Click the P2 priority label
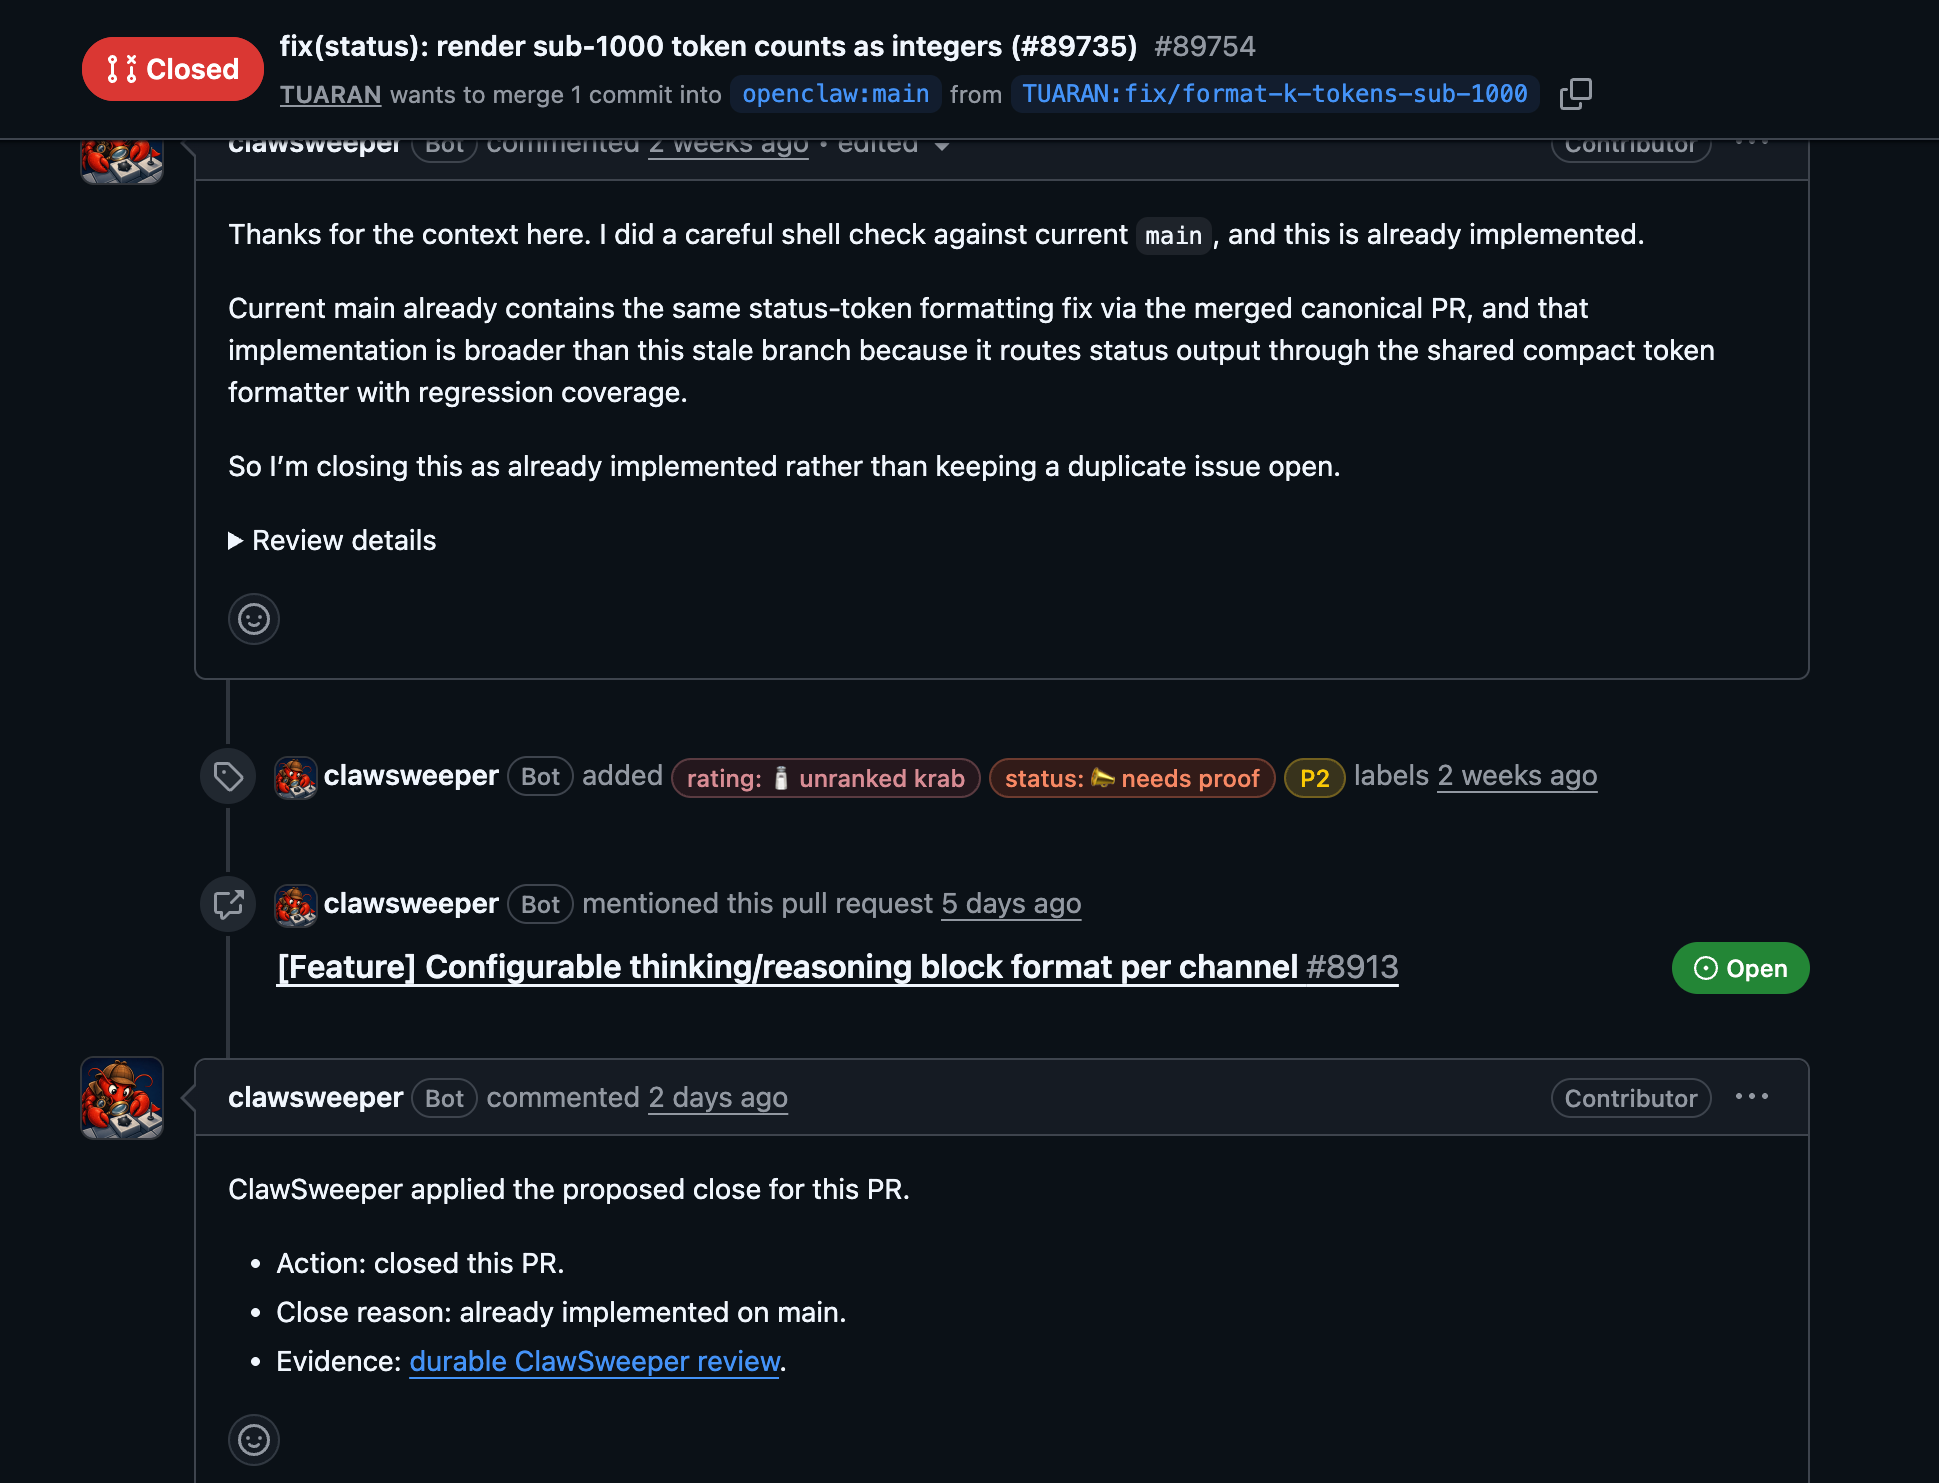 pyautogui.click(x=1314, y=778)
